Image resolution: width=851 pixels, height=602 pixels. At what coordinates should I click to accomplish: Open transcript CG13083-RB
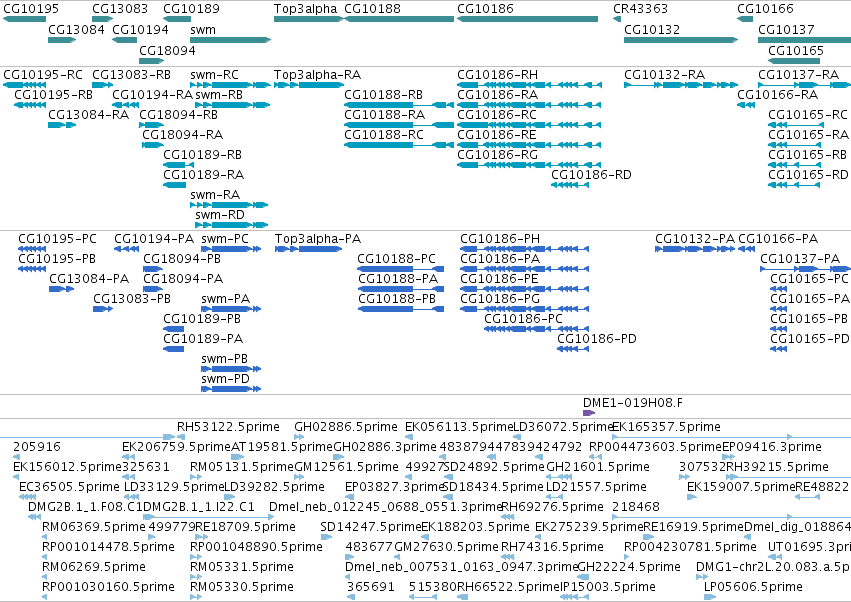coord(131,74)
